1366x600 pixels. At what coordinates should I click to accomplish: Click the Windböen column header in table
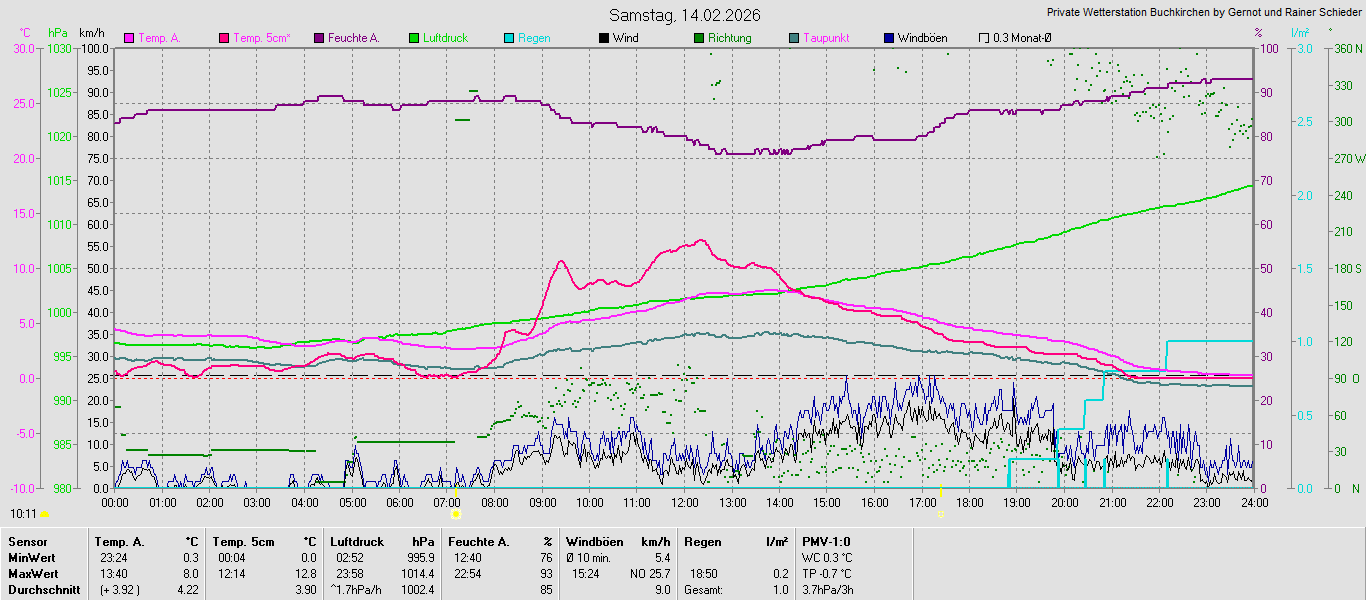click(x=595, y=541)
